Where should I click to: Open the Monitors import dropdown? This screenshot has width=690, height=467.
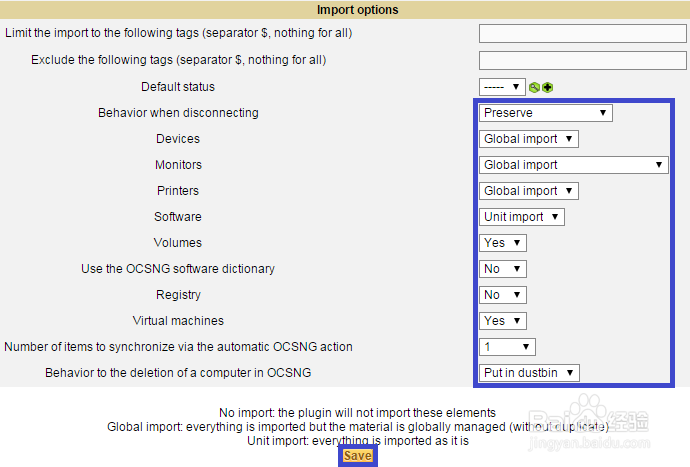(573, 165)
